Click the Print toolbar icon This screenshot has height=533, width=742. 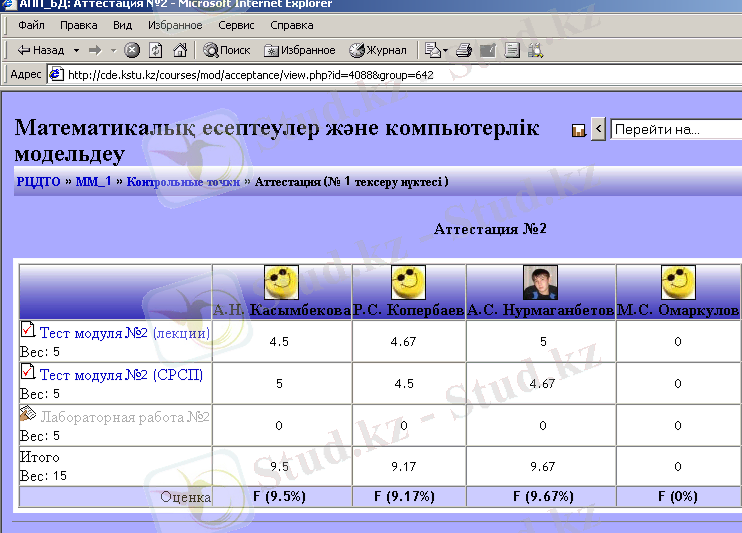pos(464,50)
